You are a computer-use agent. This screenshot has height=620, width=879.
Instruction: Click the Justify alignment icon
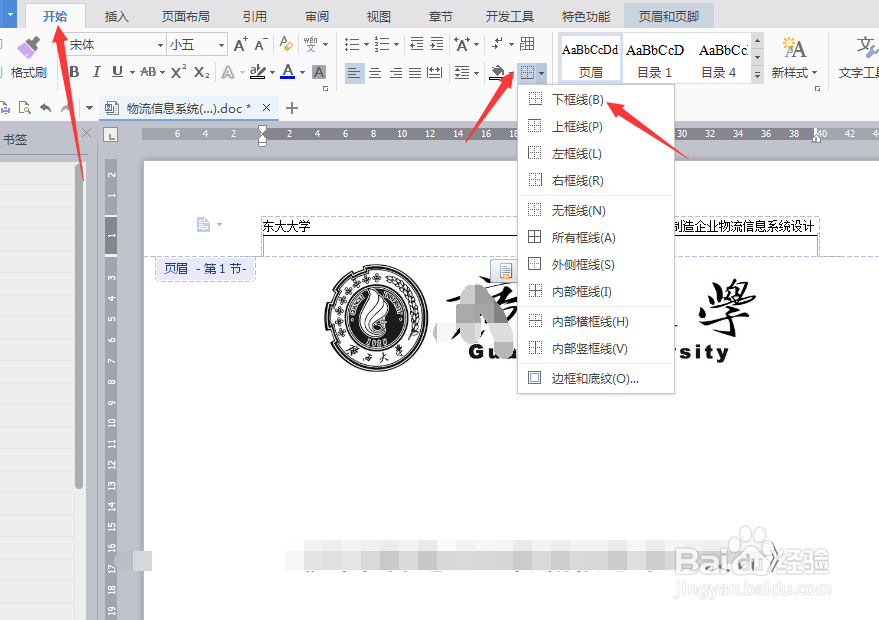(x=415, y=73)
